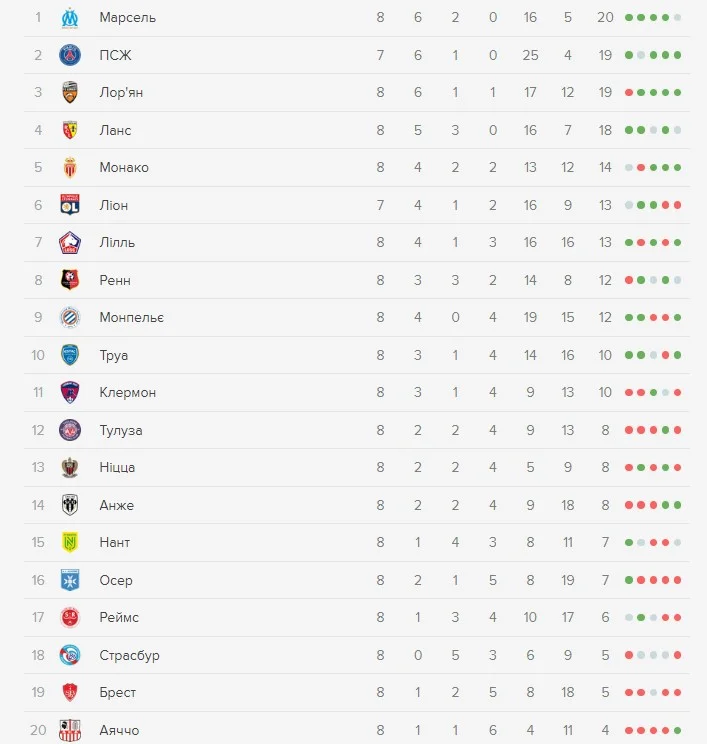Click Lorient's red first form dot
Viewport: 707px width, 744px height.
629,92
